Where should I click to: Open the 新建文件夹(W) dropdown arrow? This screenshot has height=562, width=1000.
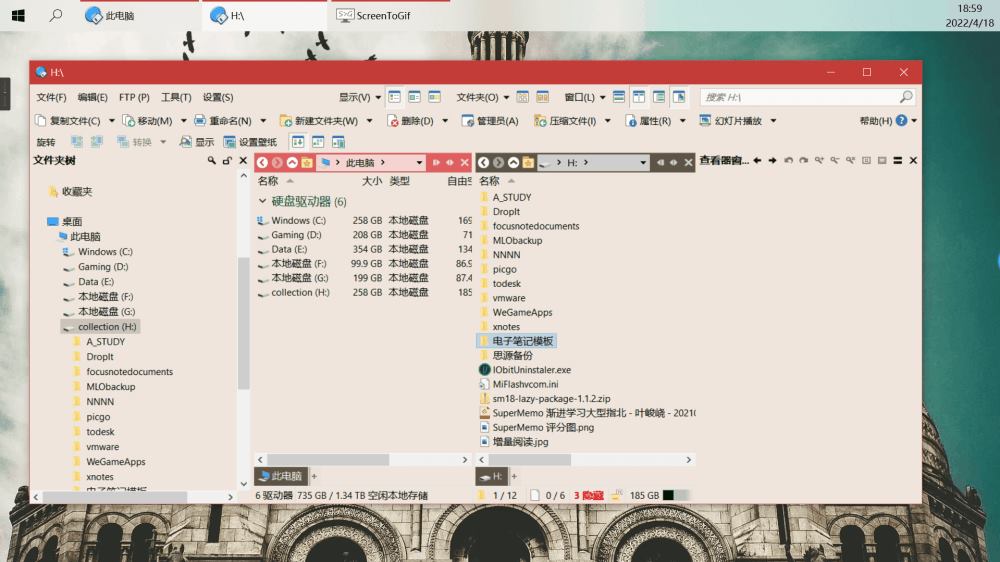point(369,121)
